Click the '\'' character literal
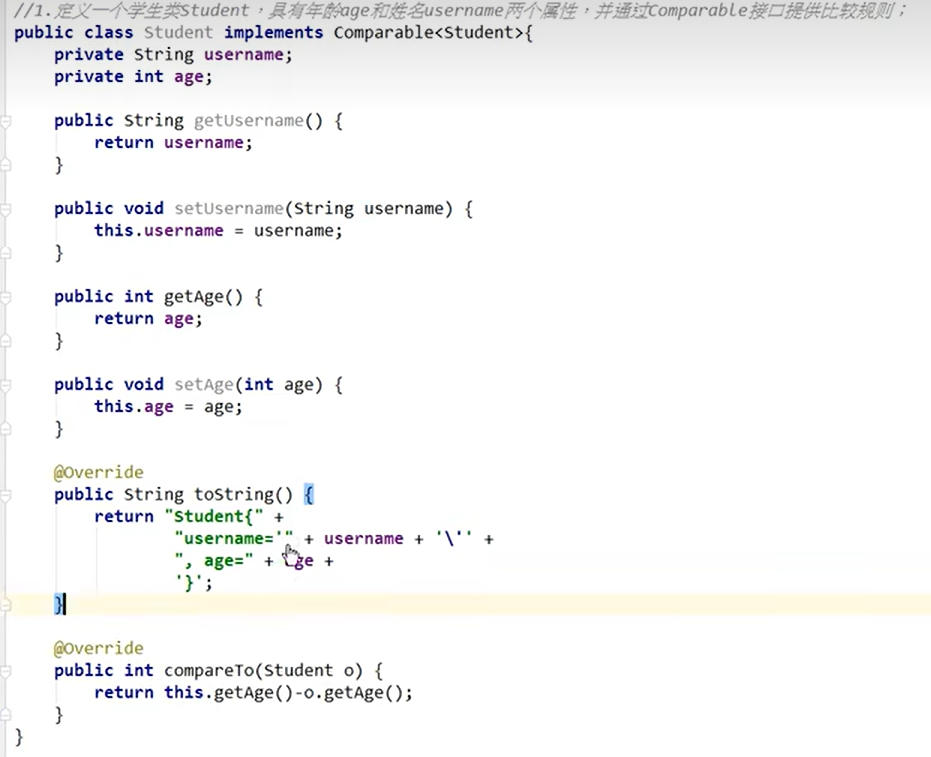This screenshot has height=757, width=931. [x=454, y=539]
